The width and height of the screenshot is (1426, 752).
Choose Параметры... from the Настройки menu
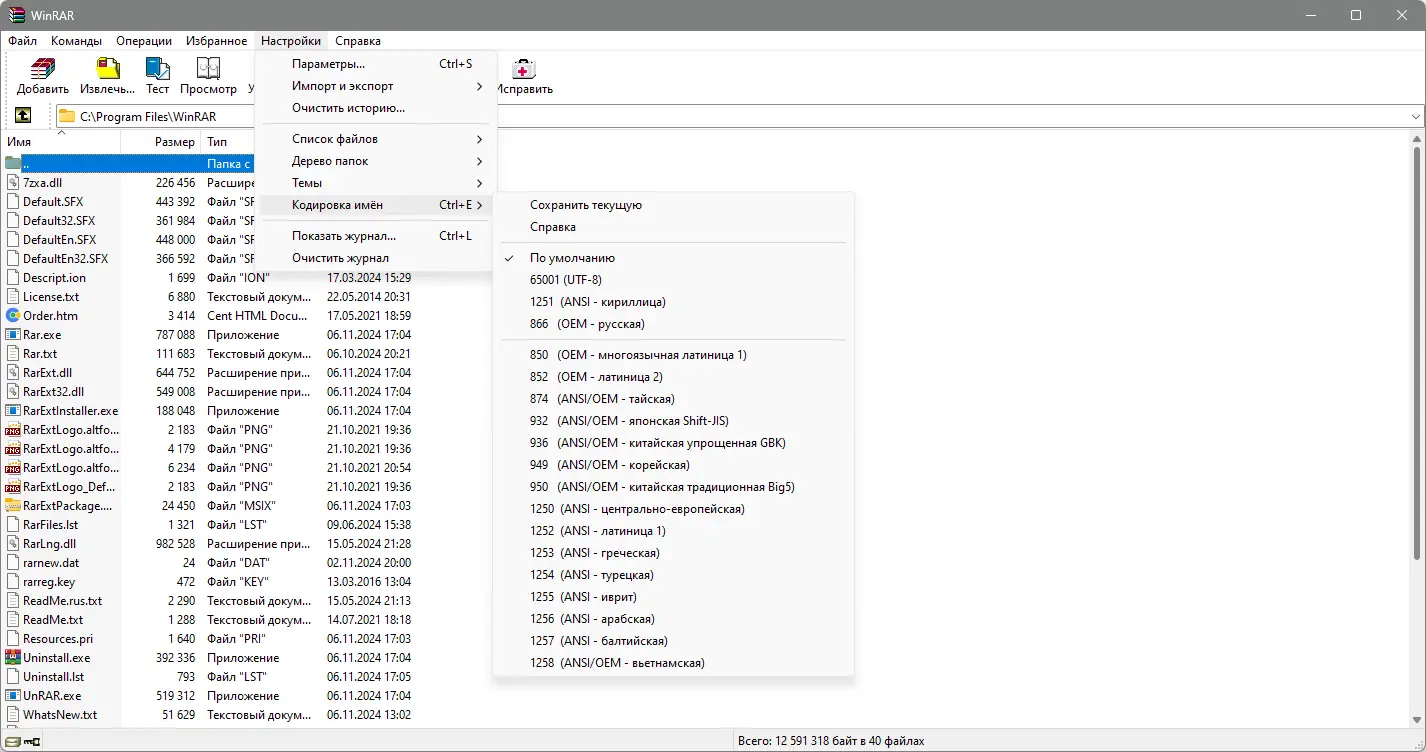[376, 64]
